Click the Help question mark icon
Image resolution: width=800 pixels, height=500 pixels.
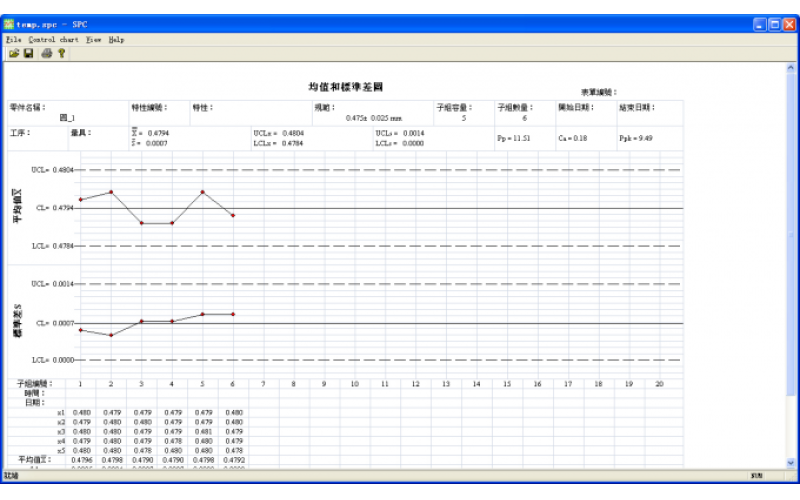click(61, 53)
